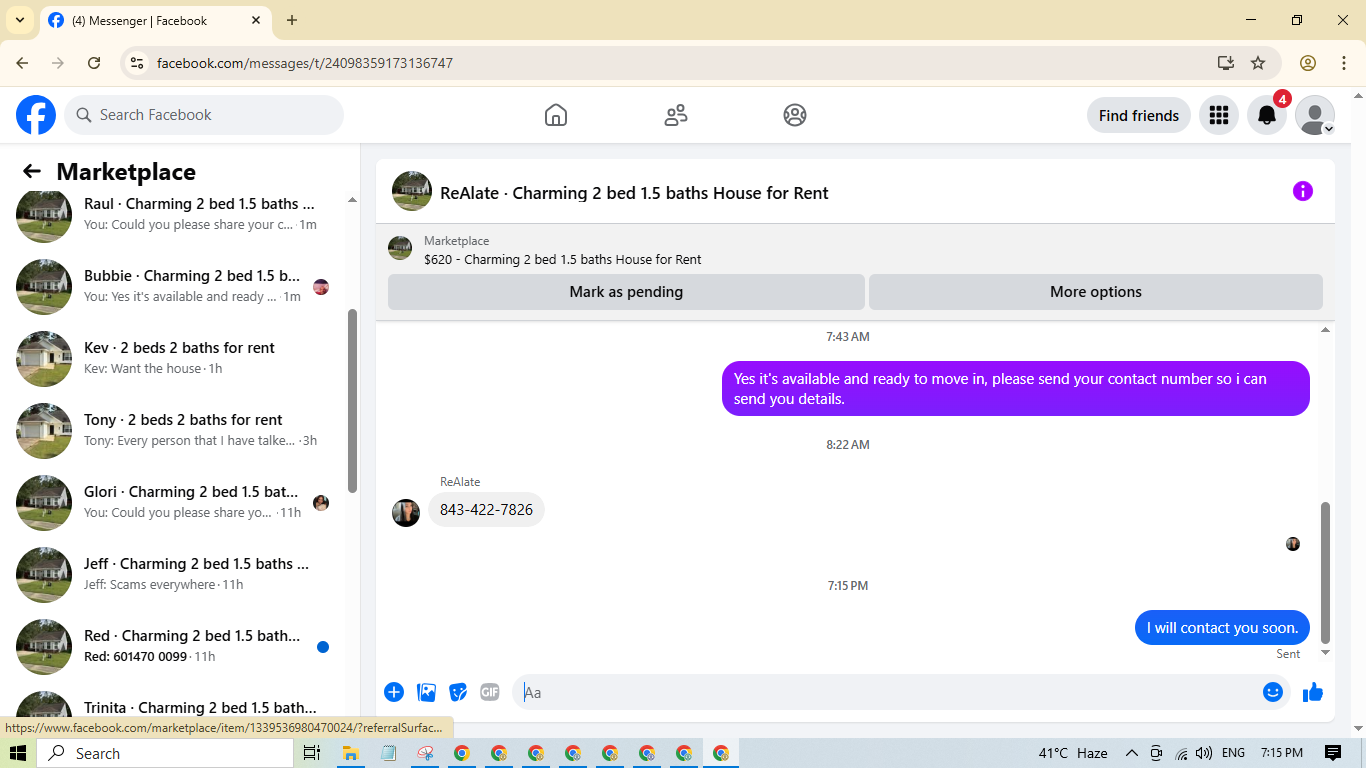Screen dimensions: 1366x768
Task: Open the tab search dropdown arrow
Action: point(19,20)
